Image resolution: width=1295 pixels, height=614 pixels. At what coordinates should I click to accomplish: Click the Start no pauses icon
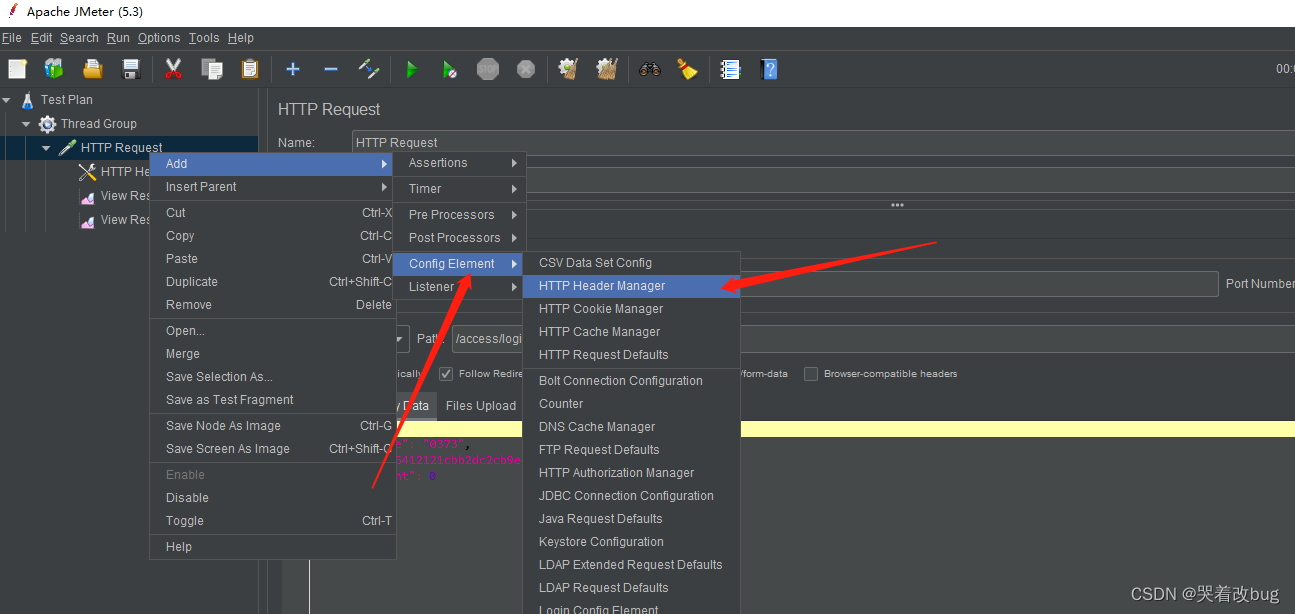449,69
